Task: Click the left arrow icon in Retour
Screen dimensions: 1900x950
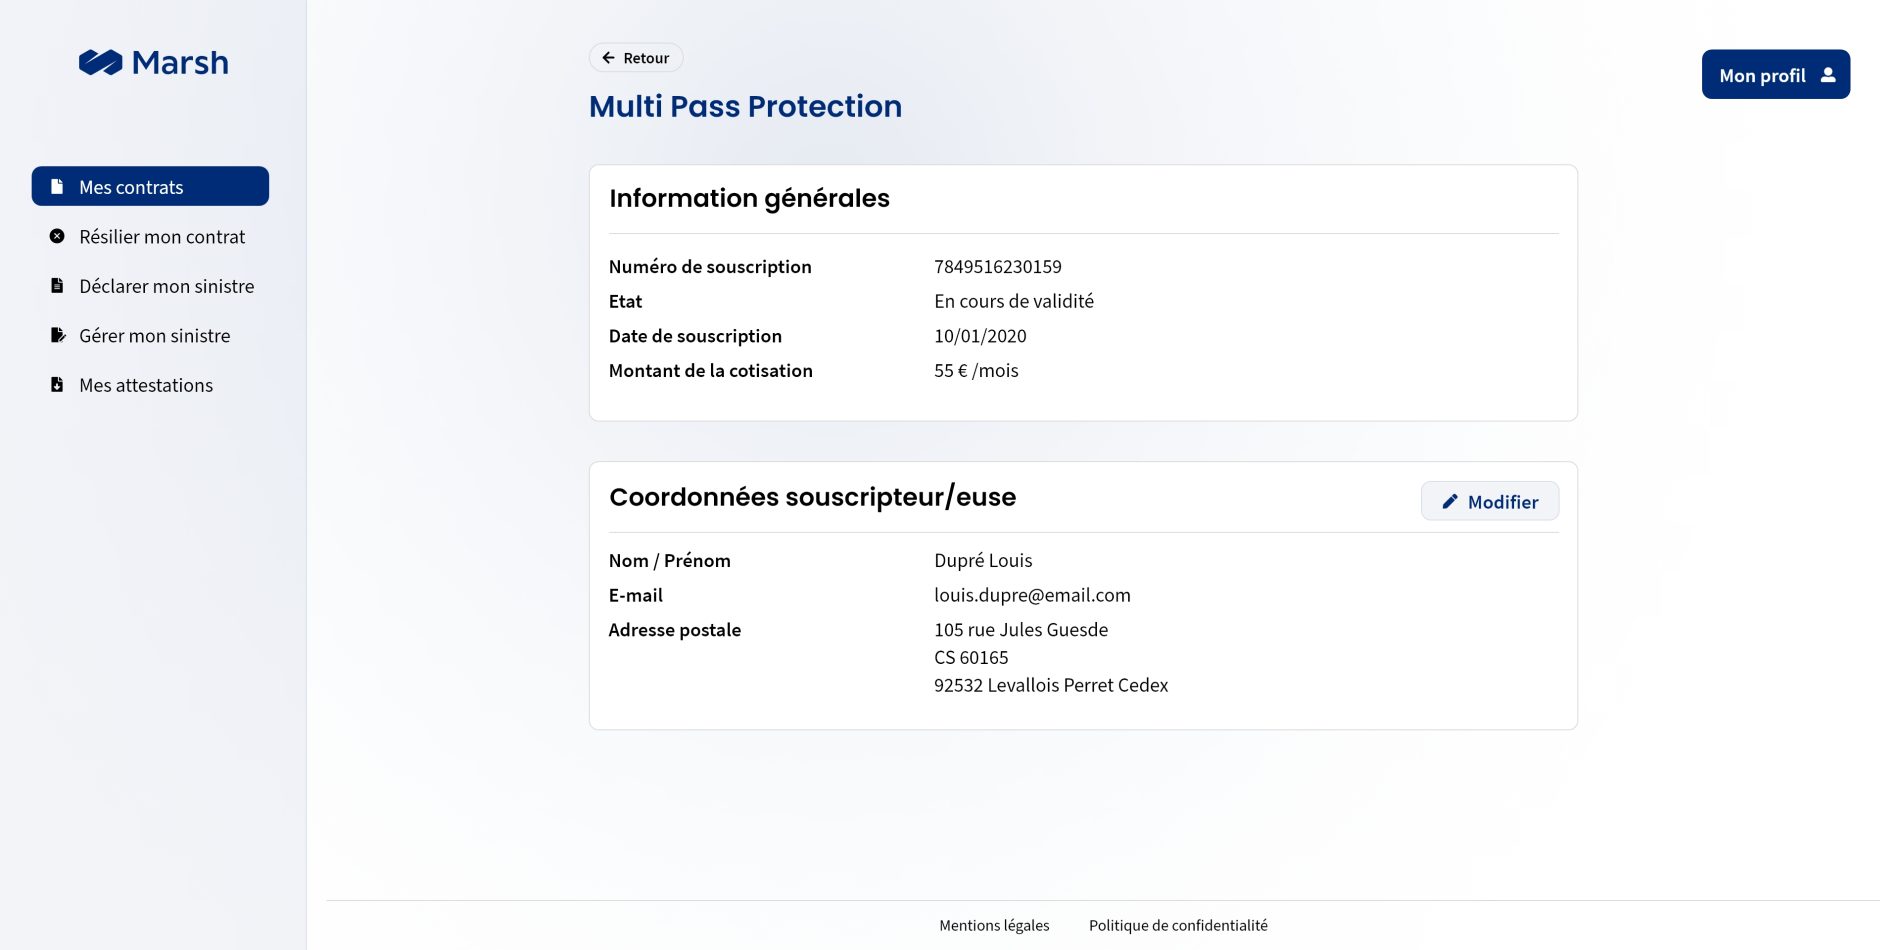Action: 608,58
